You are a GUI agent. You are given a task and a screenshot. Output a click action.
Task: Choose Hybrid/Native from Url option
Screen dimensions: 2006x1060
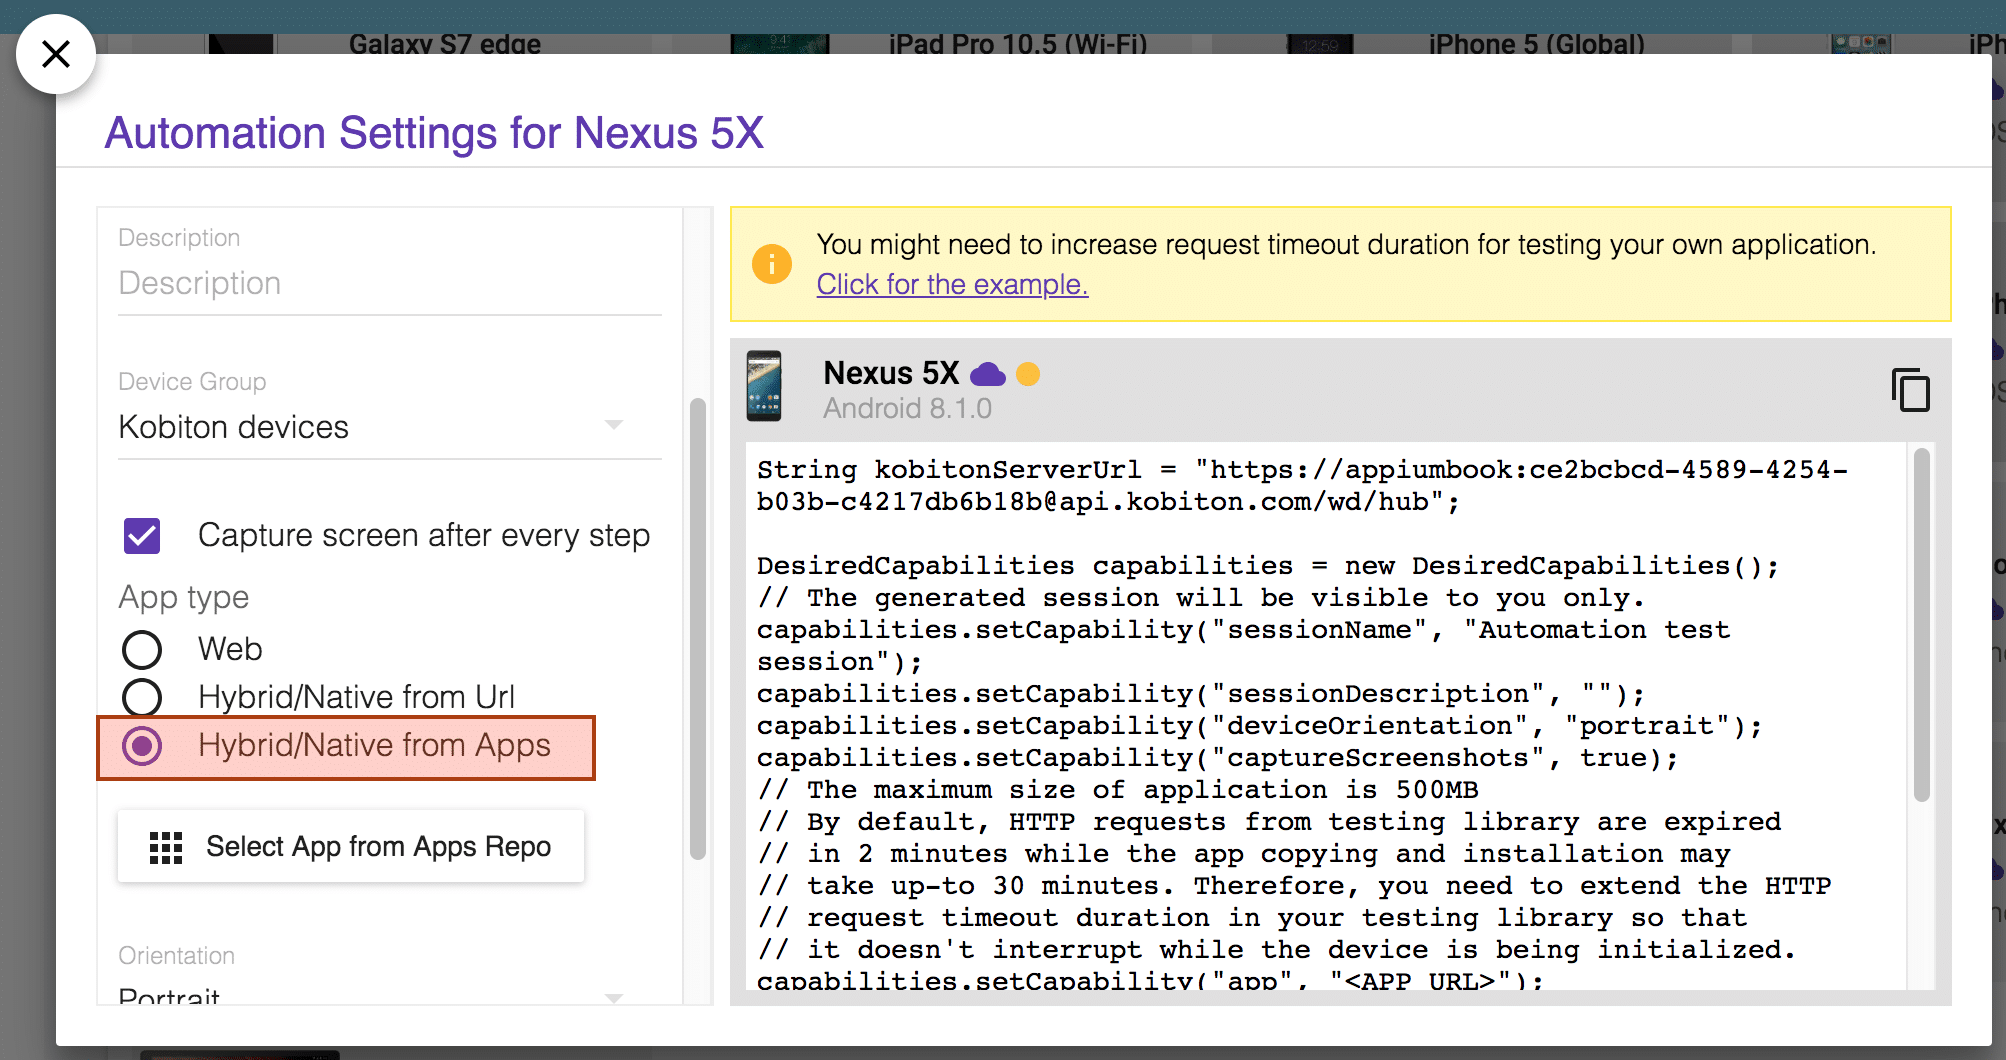[x=142, y=697]
